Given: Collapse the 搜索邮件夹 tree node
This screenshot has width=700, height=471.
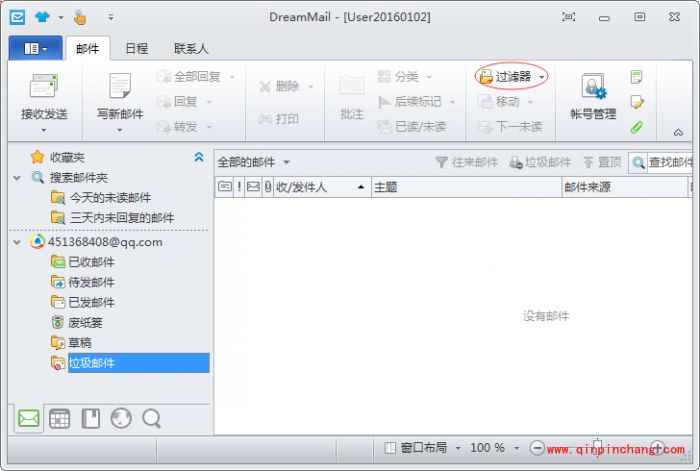Looking at the screenshot, I should click(x=17, y=178).
